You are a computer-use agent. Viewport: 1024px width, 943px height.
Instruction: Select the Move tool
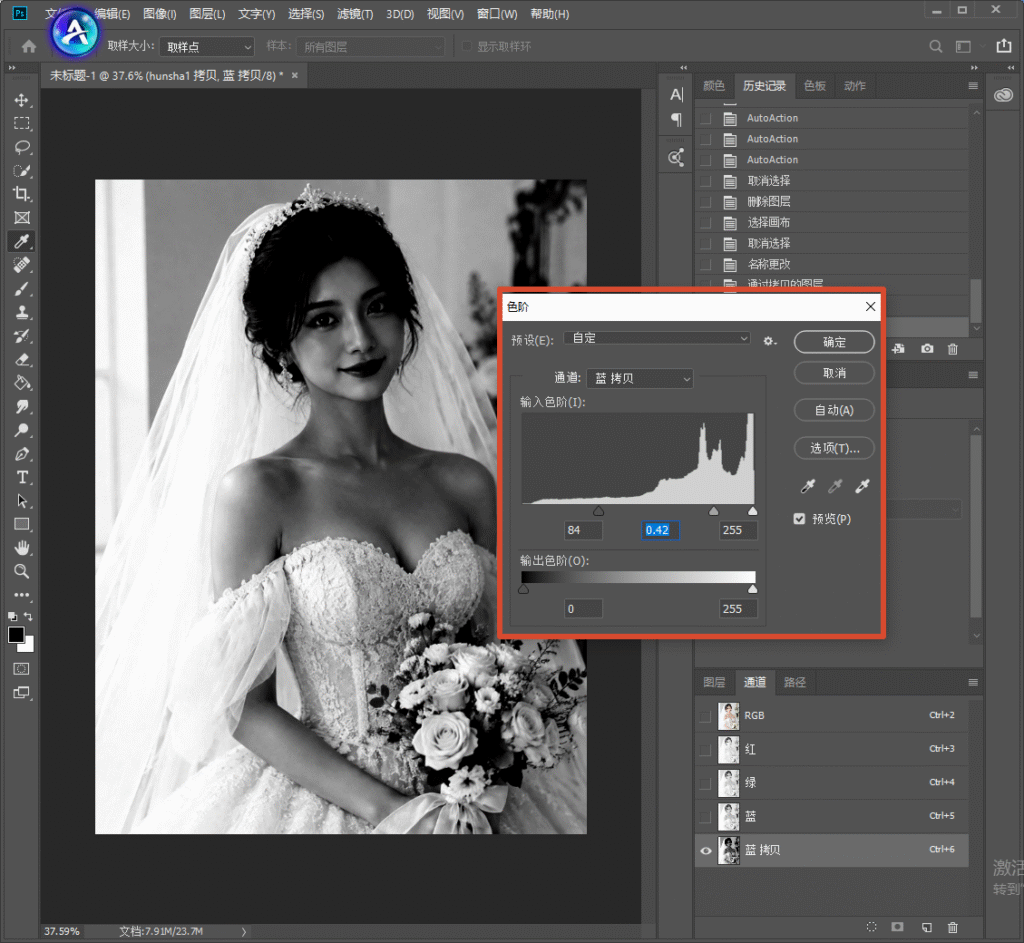tap(22, 100)
